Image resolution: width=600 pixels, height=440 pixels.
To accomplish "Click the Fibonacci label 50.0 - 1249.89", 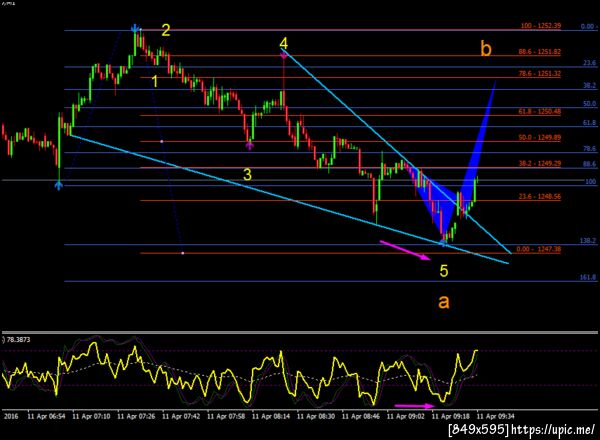I will pyautogui.click(x=540, y=137).
